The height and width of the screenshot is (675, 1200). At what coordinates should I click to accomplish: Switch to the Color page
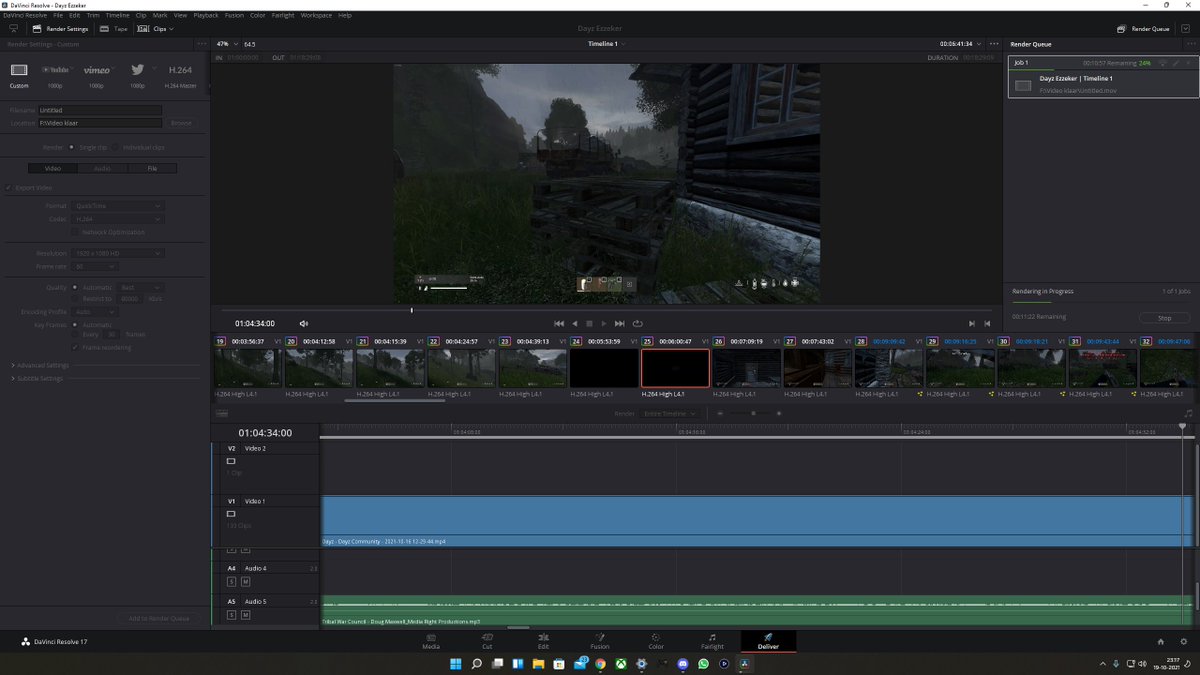[655, 644]
